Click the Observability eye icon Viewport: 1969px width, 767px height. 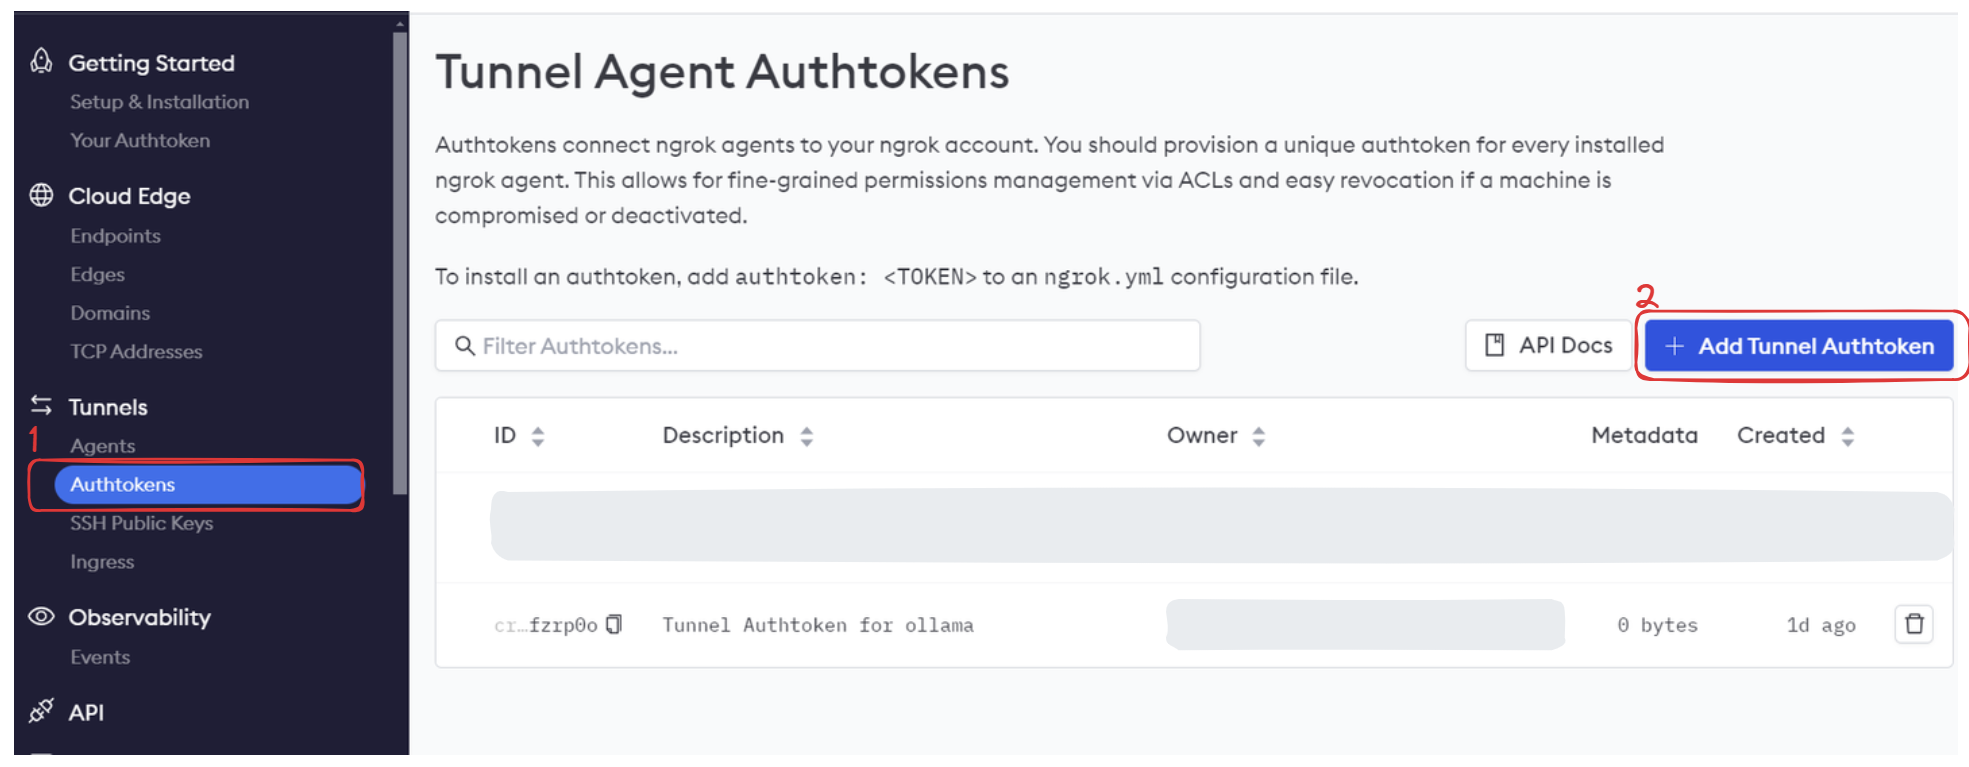click(41, 616)
